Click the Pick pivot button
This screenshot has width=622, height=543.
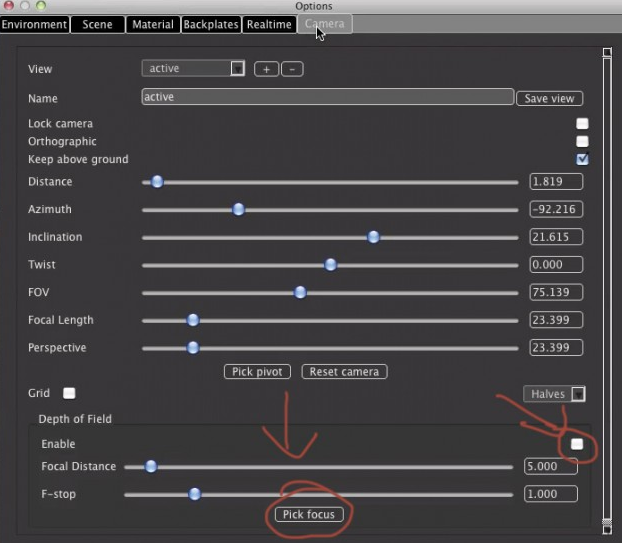click(x=257, y=372)
